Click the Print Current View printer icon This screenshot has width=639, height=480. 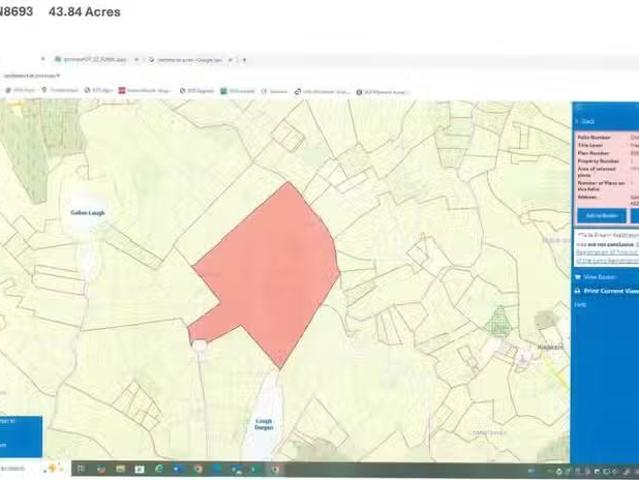pos(577,290)
